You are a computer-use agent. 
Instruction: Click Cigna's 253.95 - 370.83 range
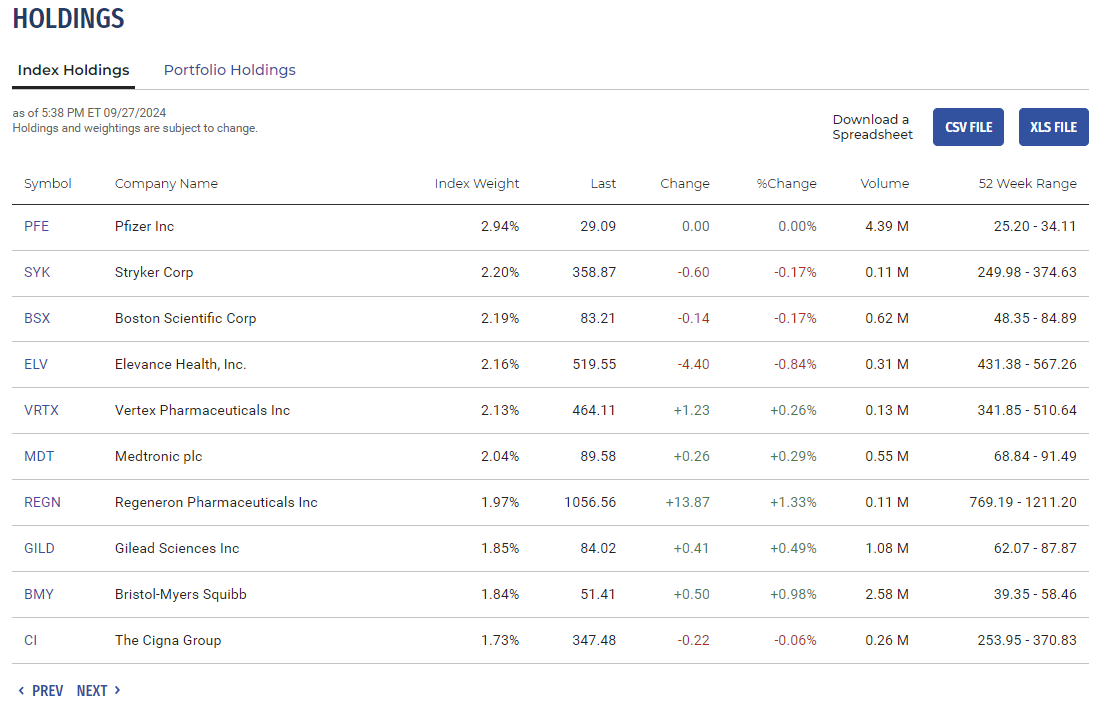point(1027,640)
